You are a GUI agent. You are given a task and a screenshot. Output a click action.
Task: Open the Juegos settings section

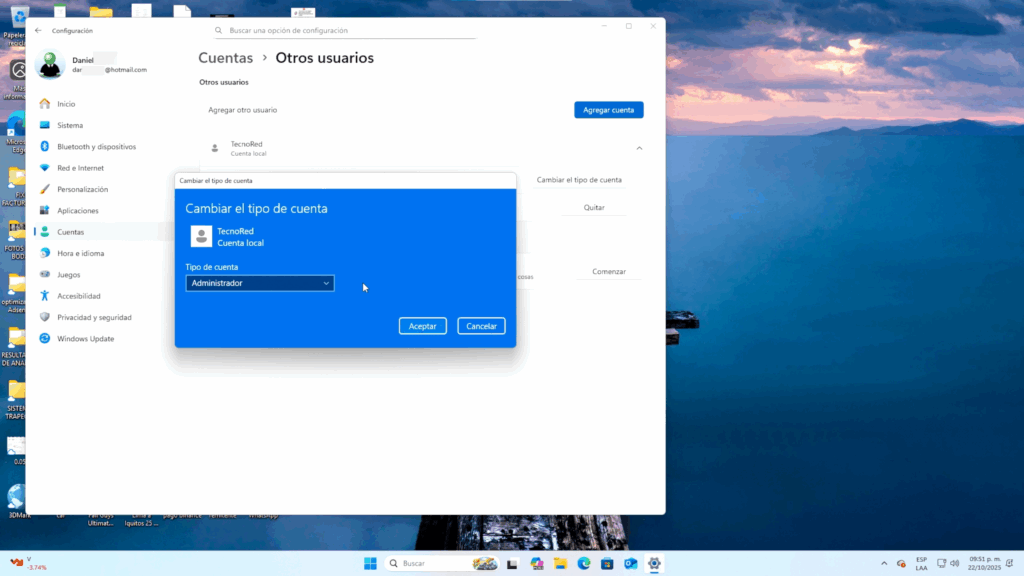click(x=69, y=275)
